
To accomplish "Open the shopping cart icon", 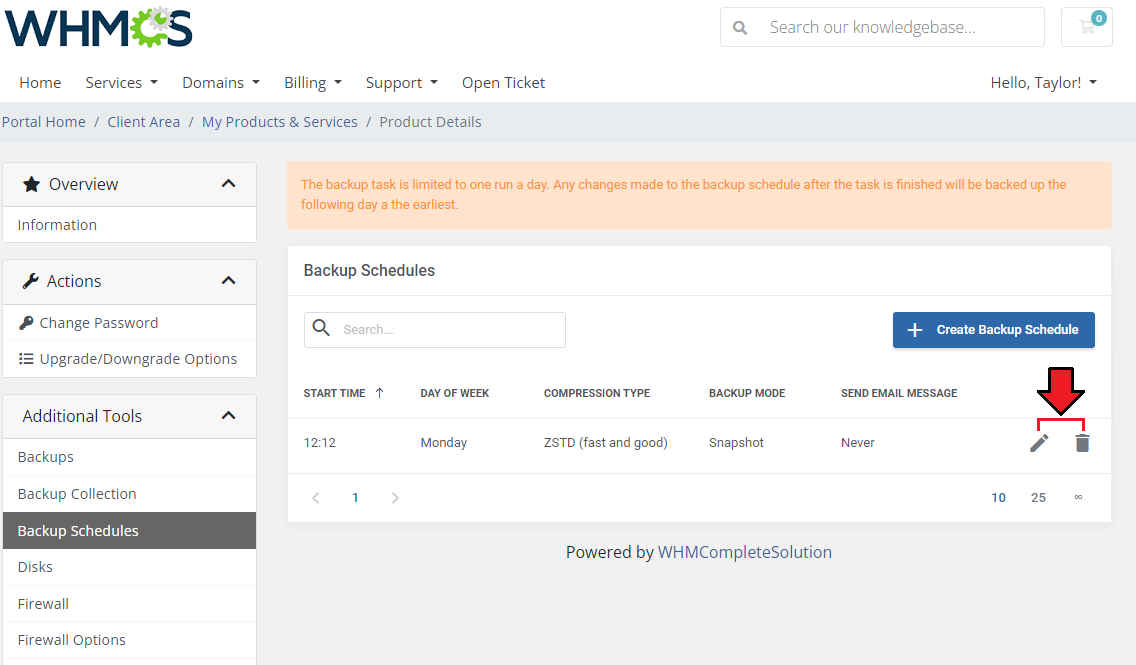I will coord(1087,27).
